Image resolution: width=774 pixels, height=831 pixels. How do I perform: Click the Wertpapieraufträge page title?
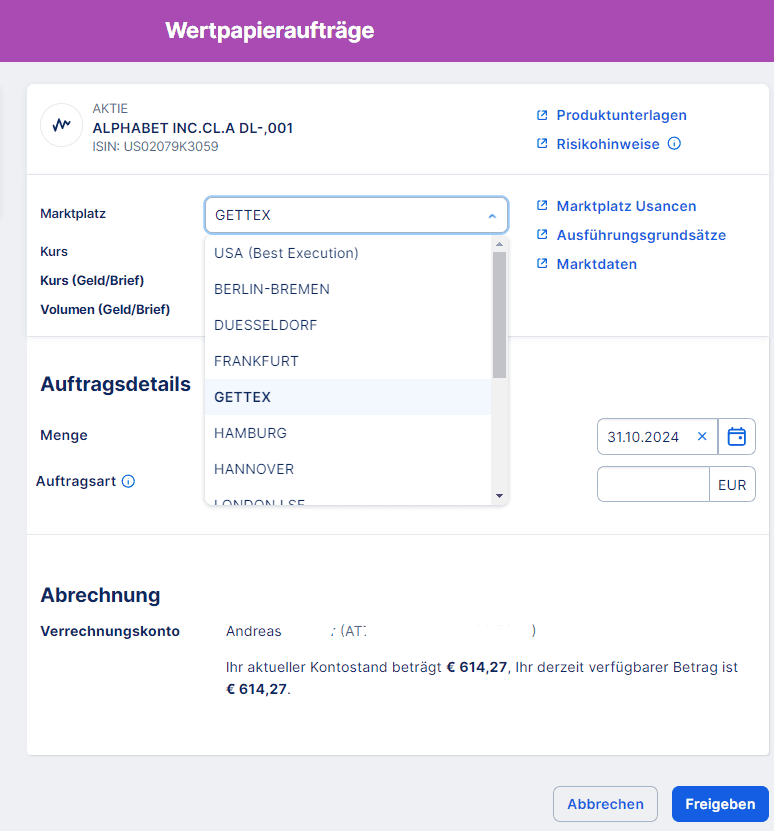pyautogui.click(x=270, y=30)
